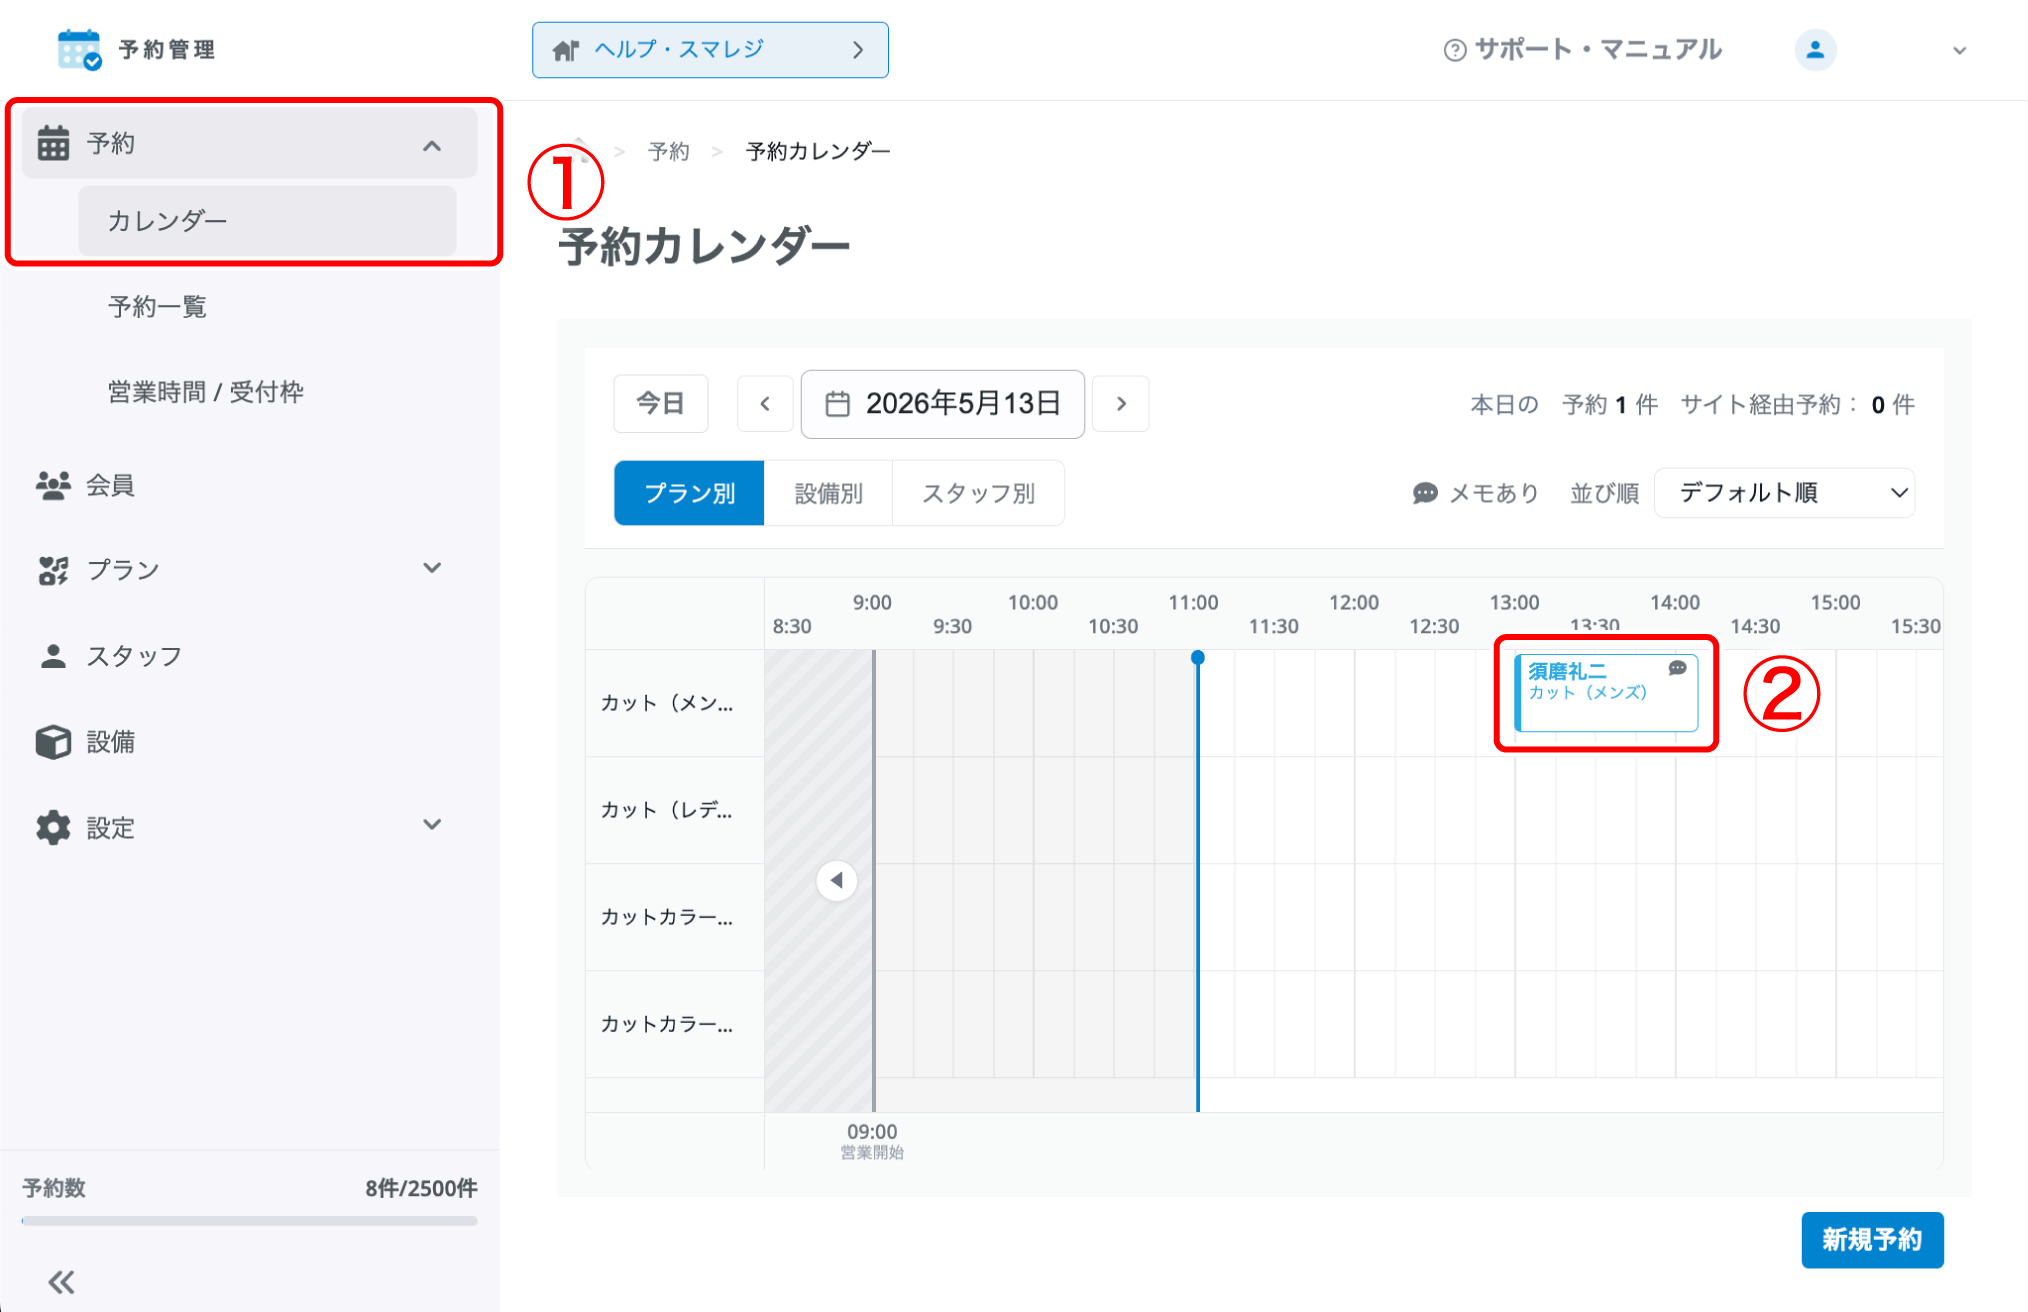Click memo bubble icon on 須磨礼二 booking
Image resolution: width=2028 pixels, height=1312 pixels.
(x=1677, y=668)
